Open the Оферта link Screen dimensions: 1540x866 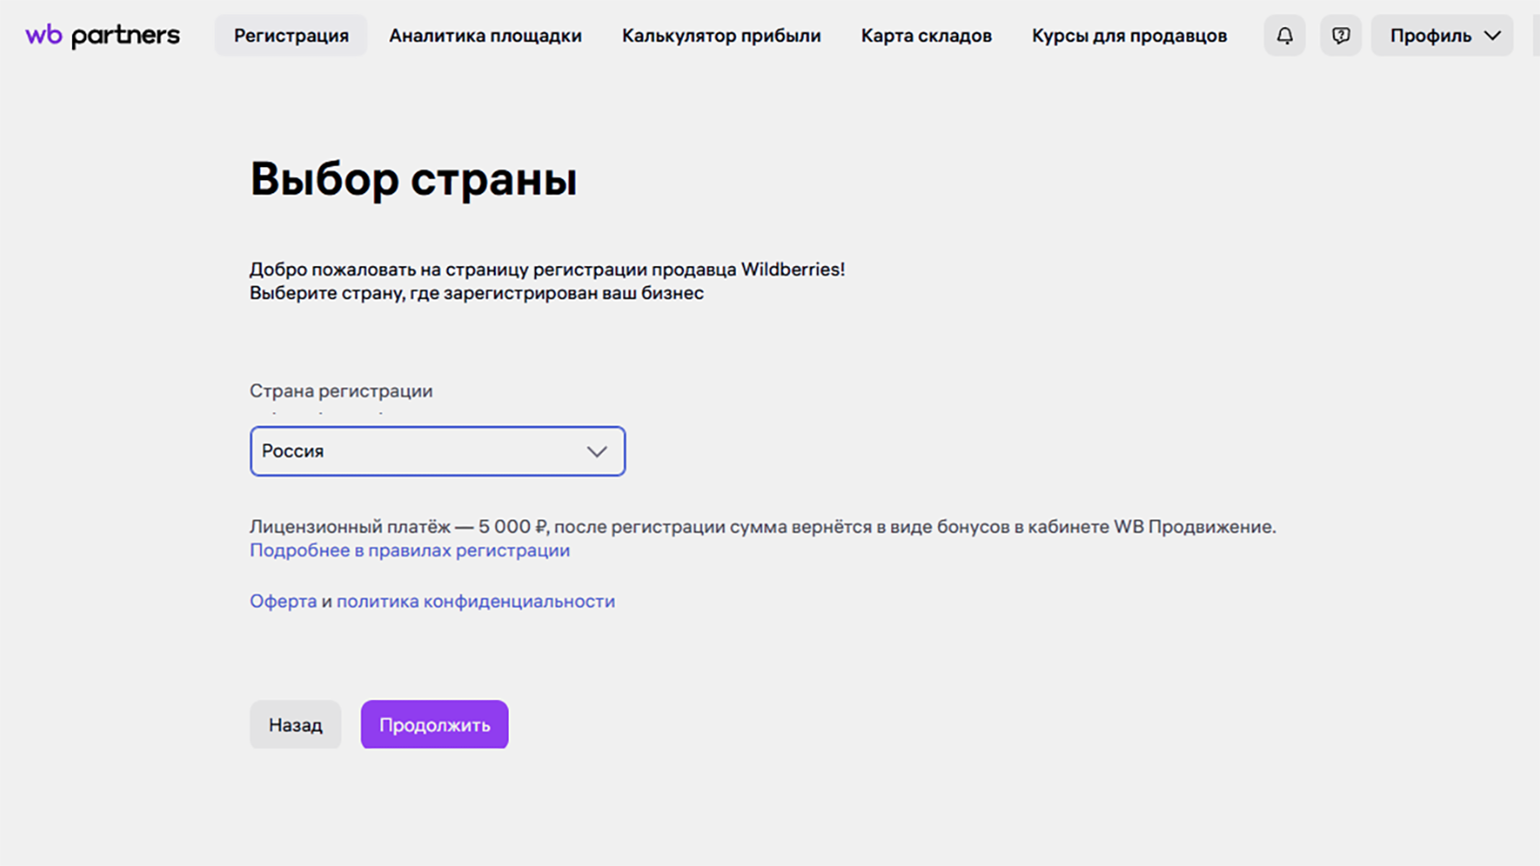(283, 601)
